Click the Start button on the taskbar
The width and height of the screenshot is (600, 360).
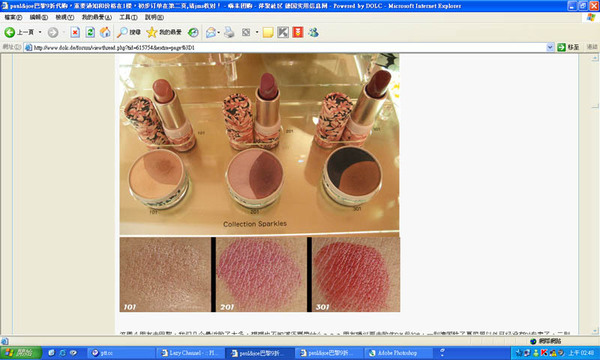21,353
